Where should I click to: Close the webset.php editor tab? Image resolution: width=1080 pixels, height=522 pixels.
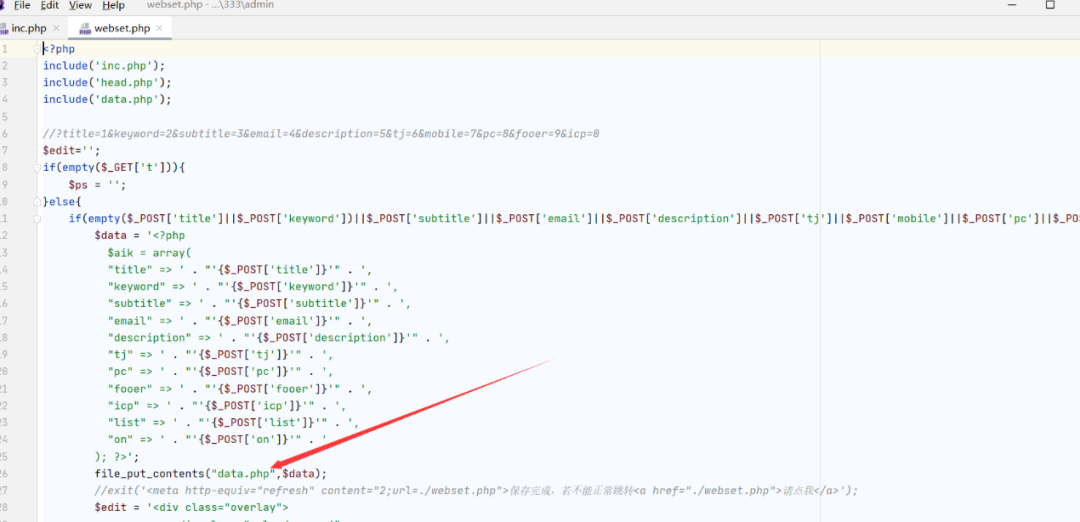(159, 28)
